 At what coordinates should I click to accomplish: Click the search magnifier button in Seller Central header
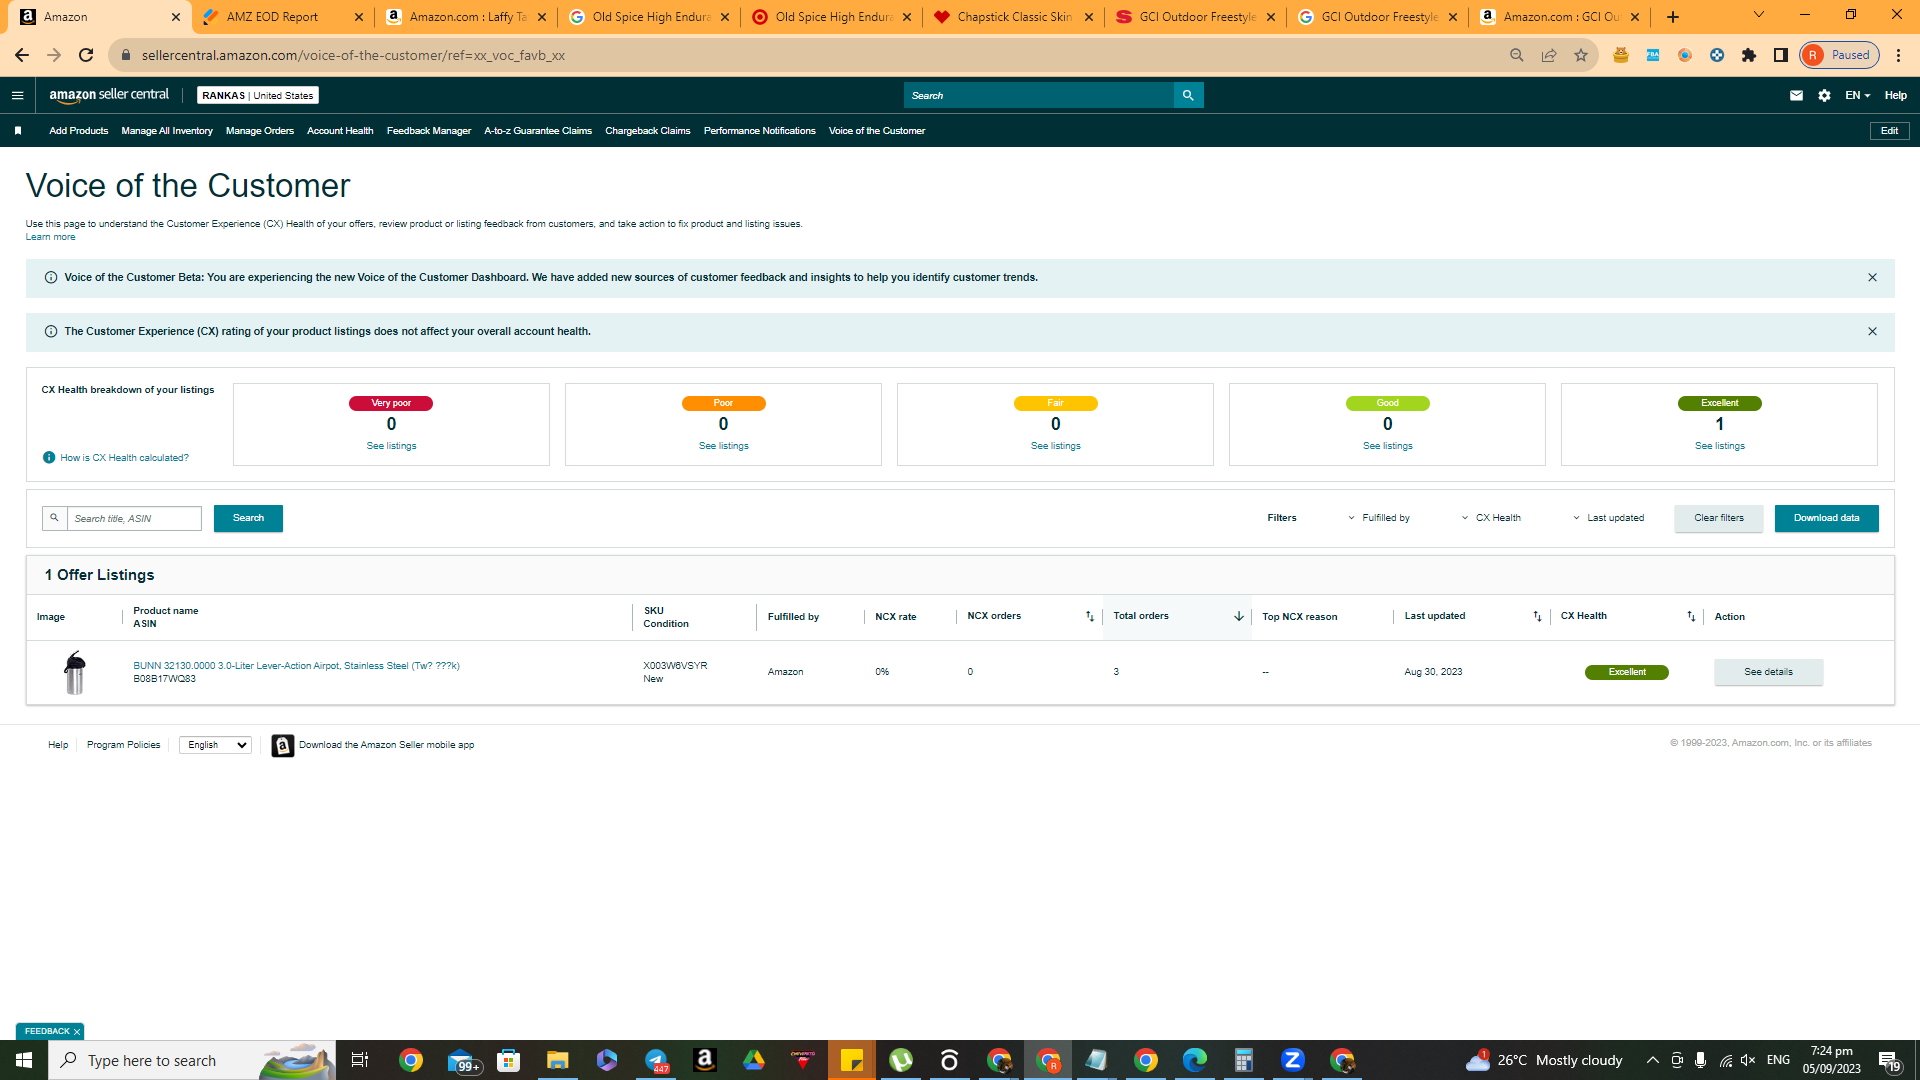pyautogui.click(x=1188, y=95)
